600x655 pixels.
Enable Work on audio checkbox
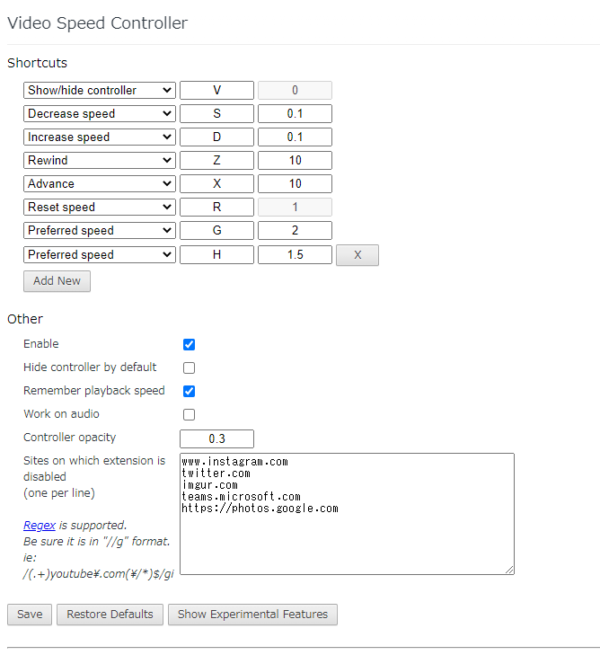[189, 415]
